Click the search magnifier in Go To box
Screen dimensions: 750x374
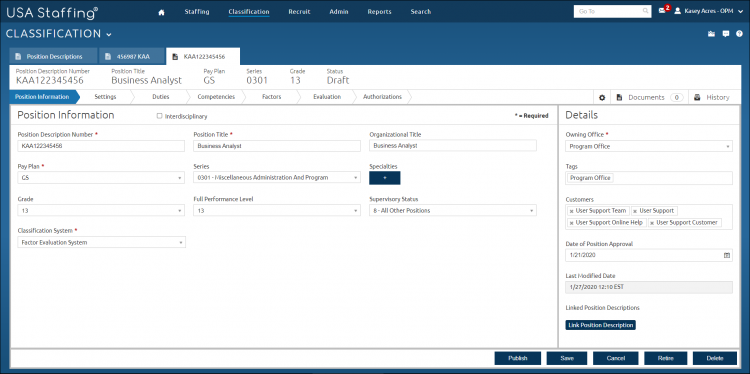tap(646, 11)
